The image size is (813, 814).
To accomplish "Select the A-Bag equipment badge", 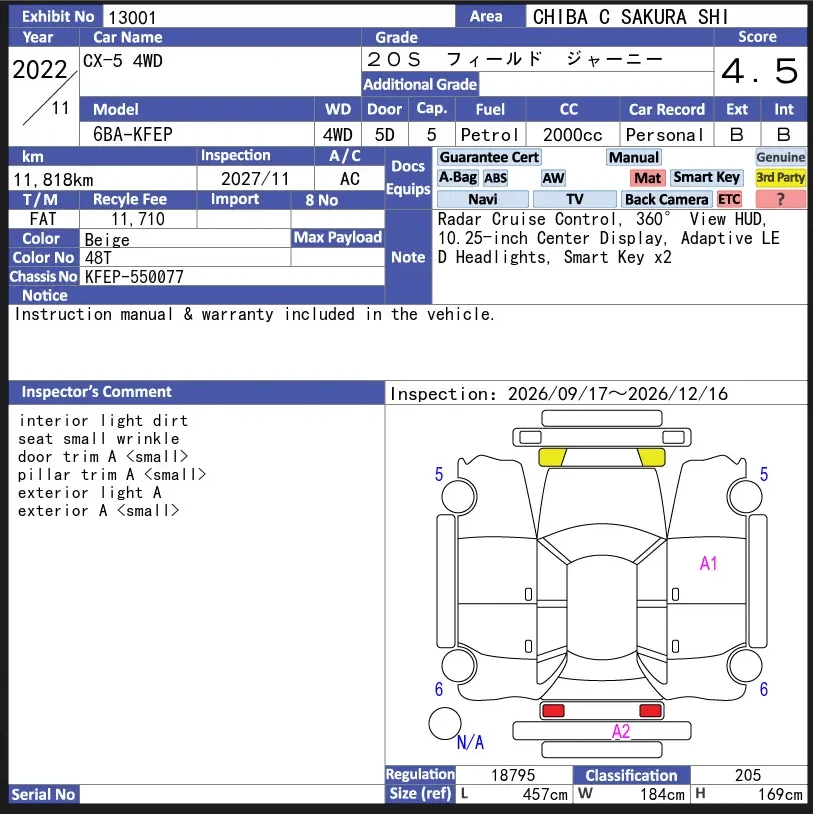I will (x=457, y=178).
